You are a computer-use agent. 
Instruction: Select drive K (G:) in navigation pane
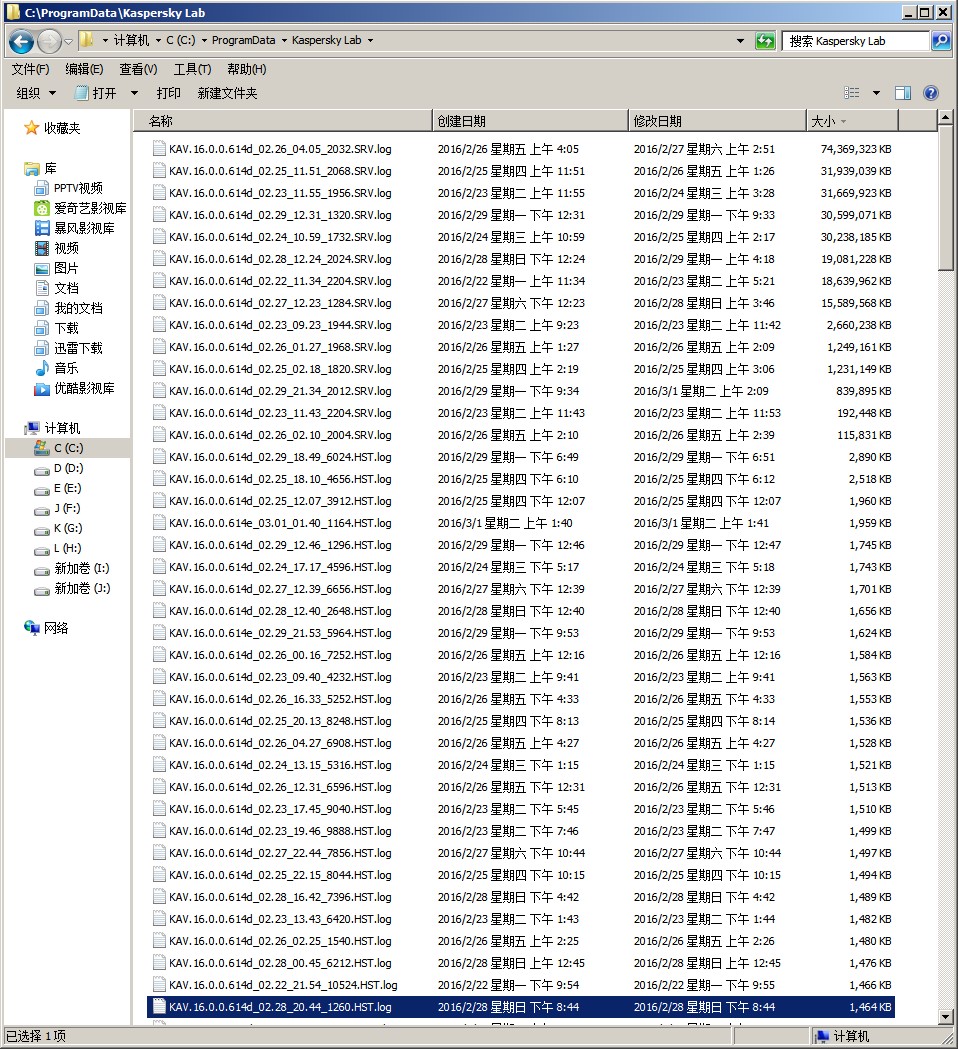click(x=59, y=529)
